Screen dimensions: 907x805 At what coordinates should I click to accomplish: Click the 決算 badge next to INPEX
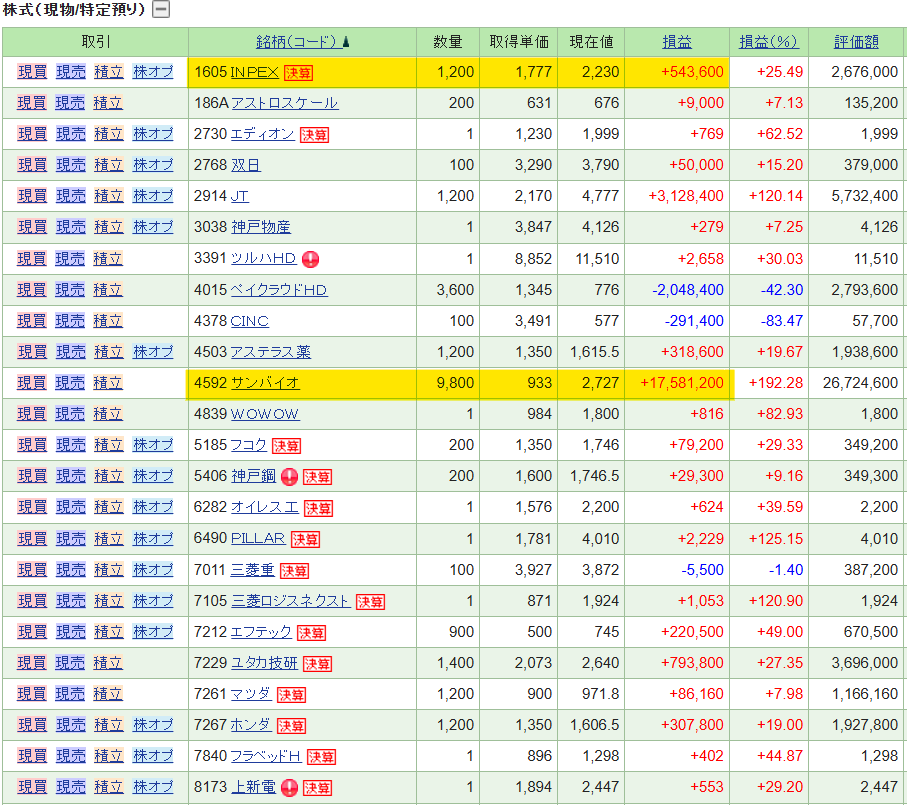[298, 73]
